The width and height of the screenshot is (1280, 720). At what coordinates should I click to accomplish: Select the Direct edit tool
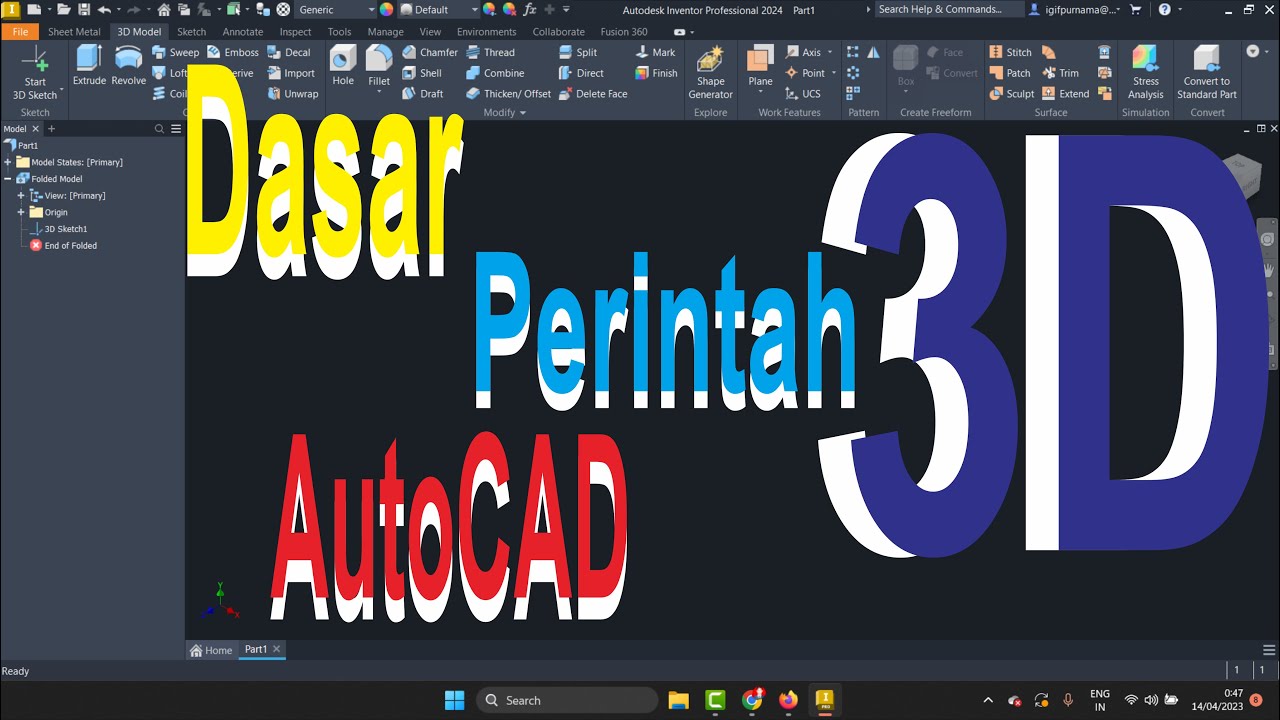click(x=581, y=73)
